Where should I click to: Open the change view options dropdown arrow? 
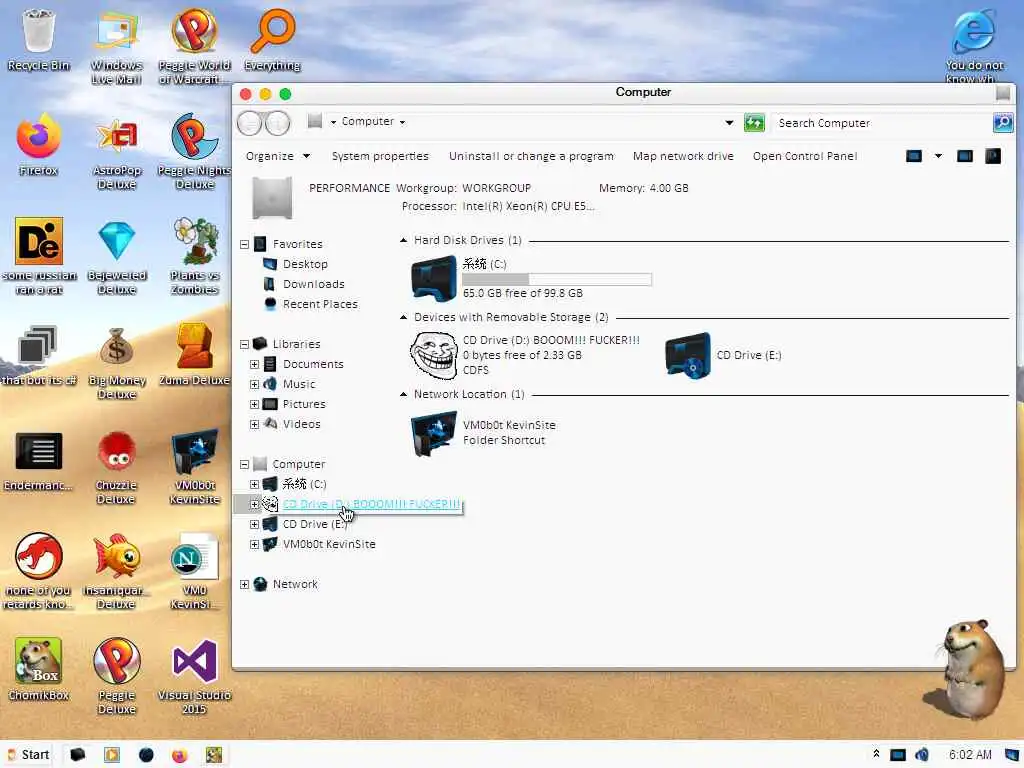tap(938, 156)
